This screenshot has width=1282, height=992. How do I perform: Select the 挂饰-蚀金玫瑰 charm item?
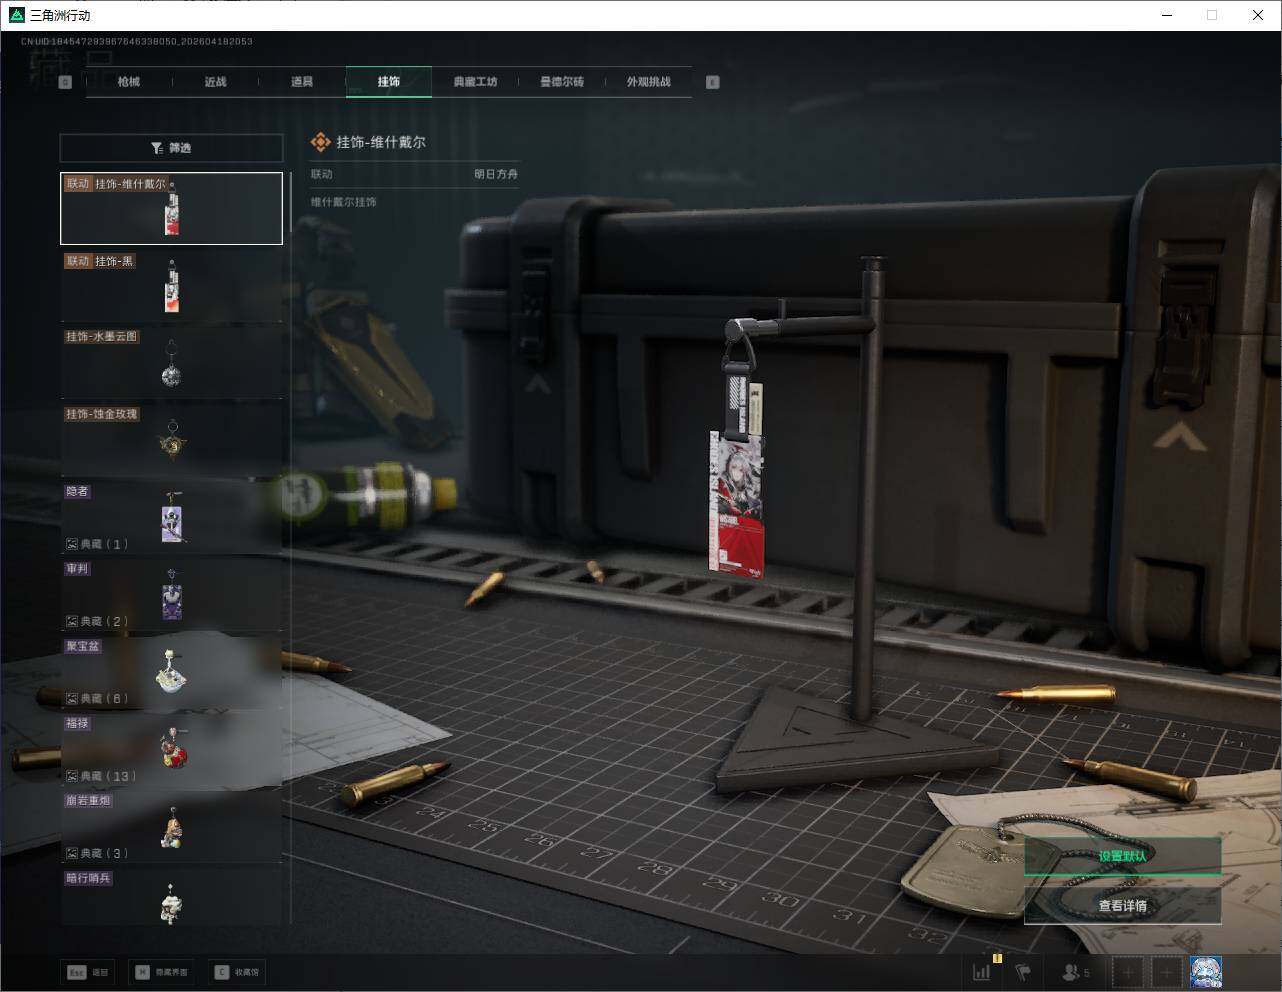click(171, 440)
